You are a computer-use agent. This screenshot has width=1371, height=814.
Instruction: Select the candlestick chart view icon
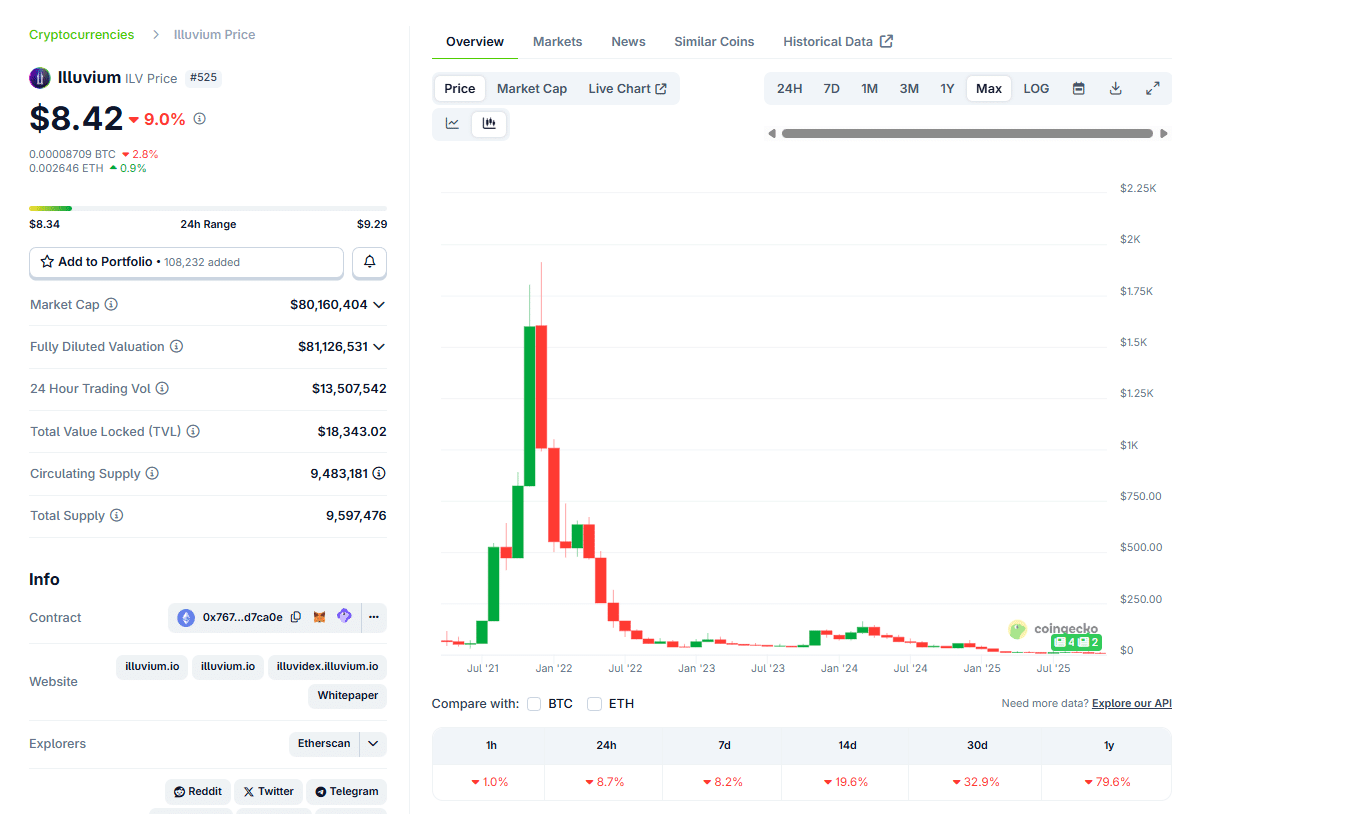coord(488,123)
